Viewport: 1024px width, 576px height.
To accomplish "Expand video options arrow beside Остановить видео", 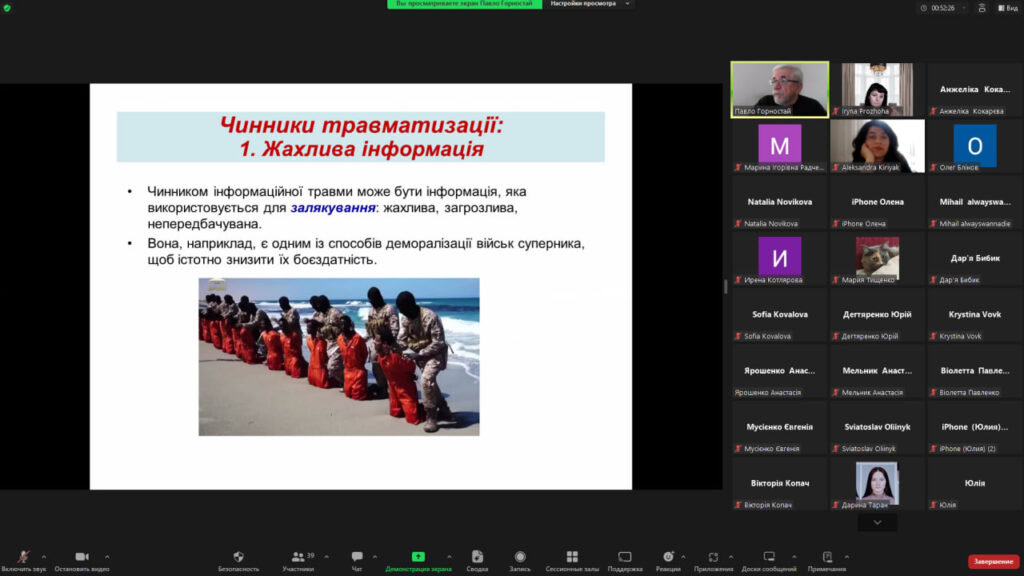I will click(x=107, y=557).
